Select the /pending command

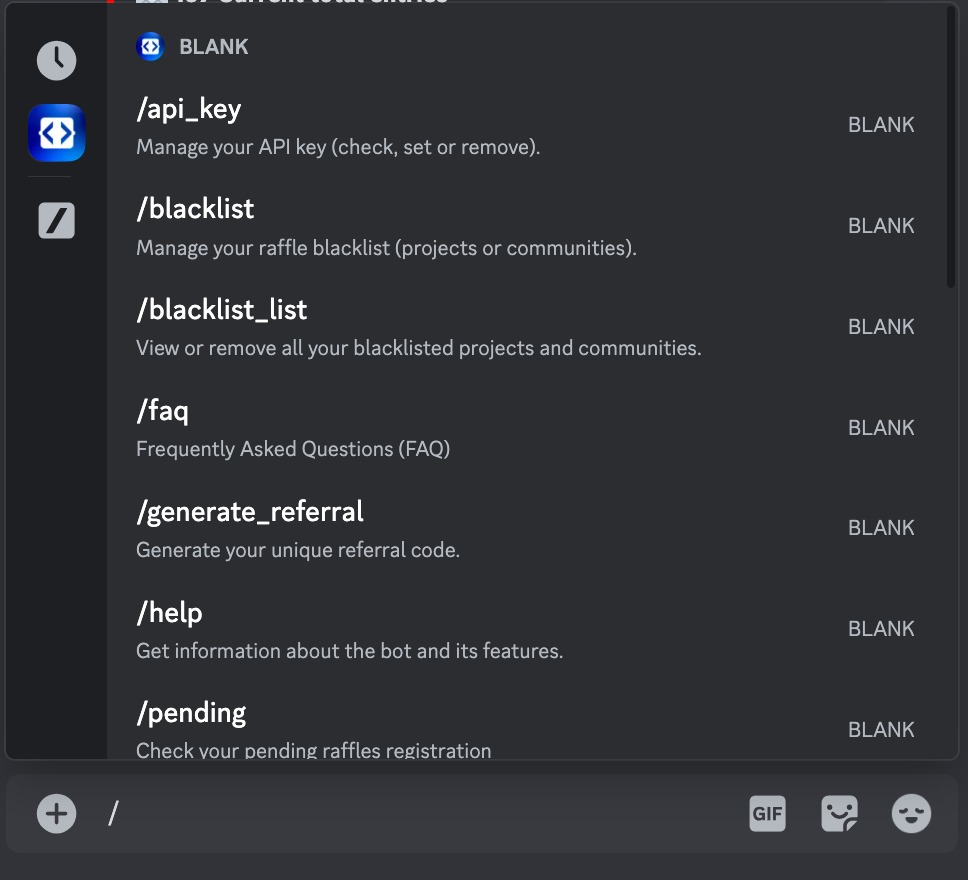pos(525,729)
